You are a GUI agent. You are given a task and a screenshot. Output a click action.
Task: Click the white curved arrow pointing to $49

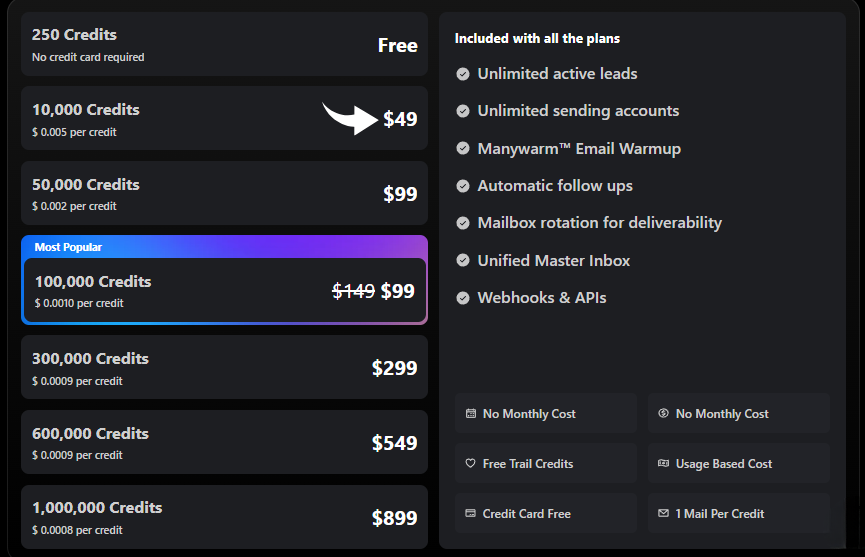351,116
